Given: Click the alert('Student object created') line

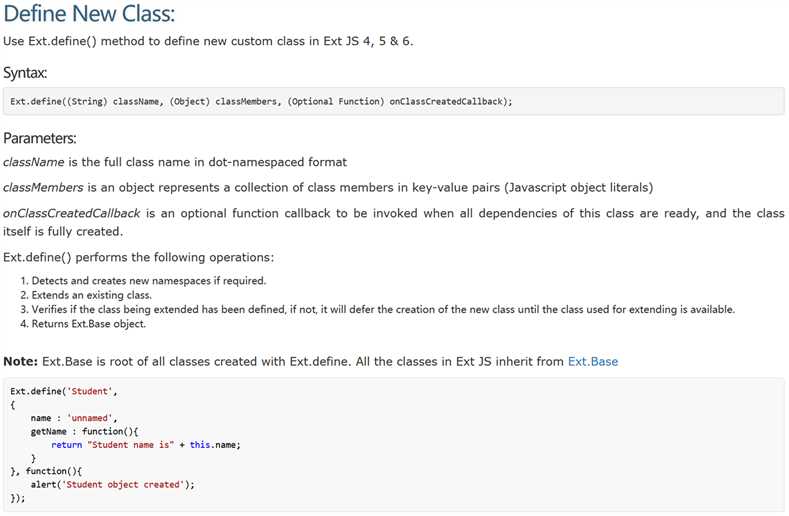Looking at the screenshot, I should (112, 484).
